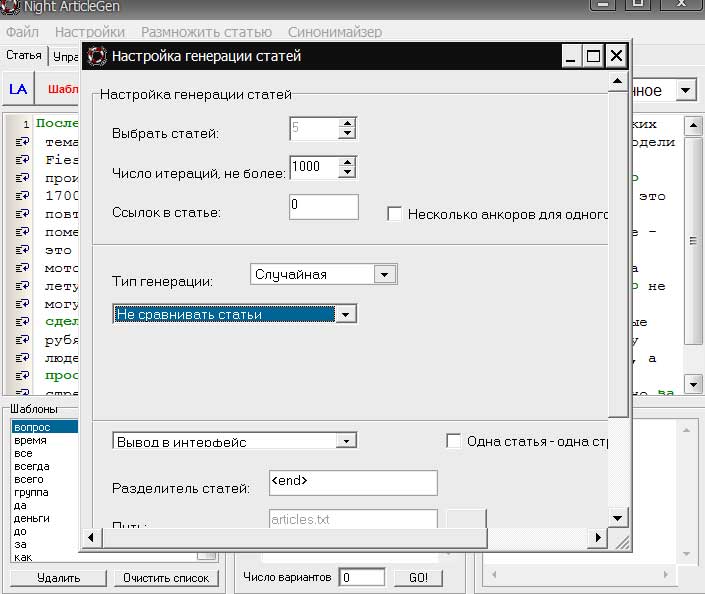Click the dialog's vertical scrollbar thumb

pyautogui.click(x=618, y=254)
